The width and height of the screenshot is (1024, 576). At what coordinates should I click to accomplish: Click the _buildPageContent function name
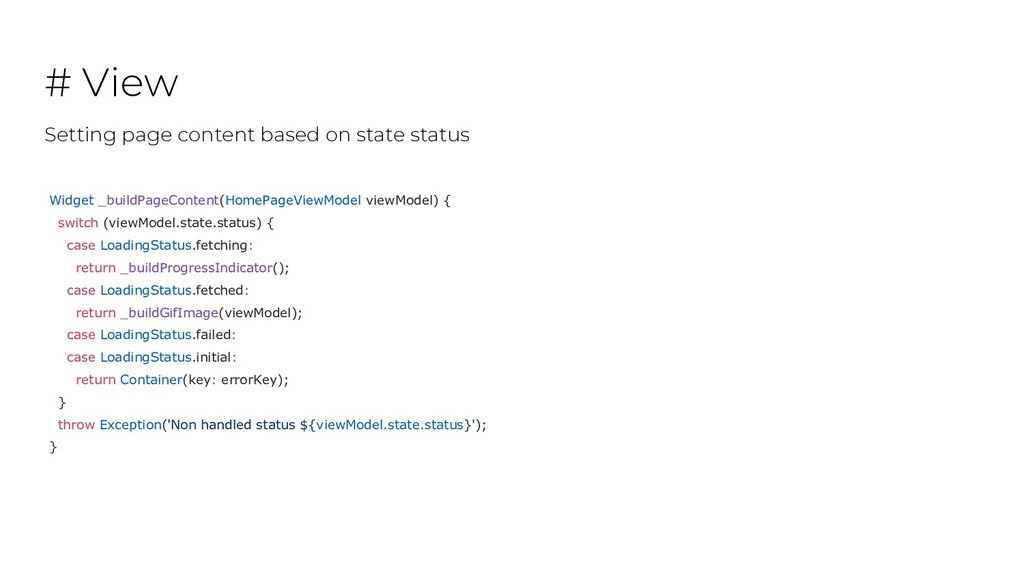pyautogui.click(x=159, y=200)
